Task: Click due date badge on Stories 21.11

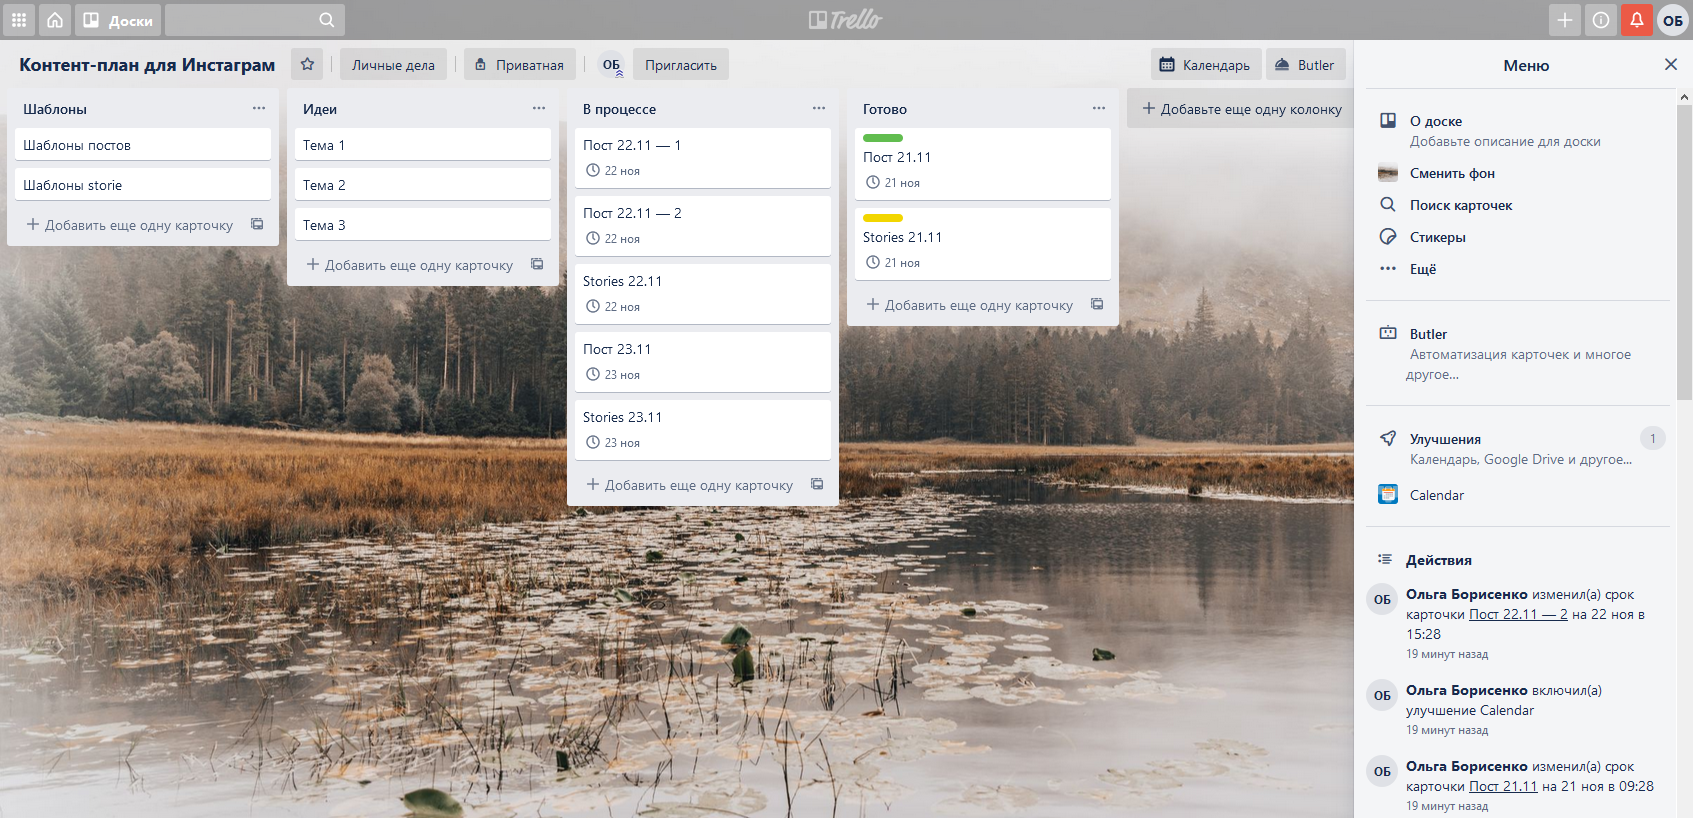Action: coord(893,263)
